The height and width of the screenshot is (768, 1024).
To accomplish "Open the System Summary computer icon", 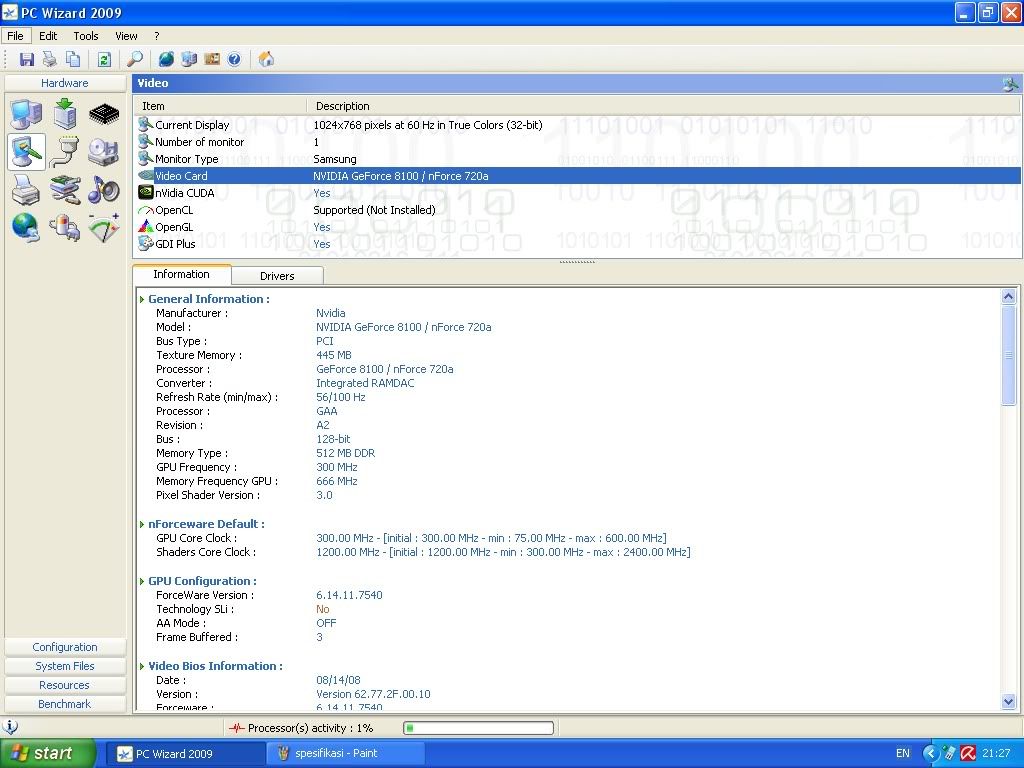I will pyautogui.click(x=27, y=114).
